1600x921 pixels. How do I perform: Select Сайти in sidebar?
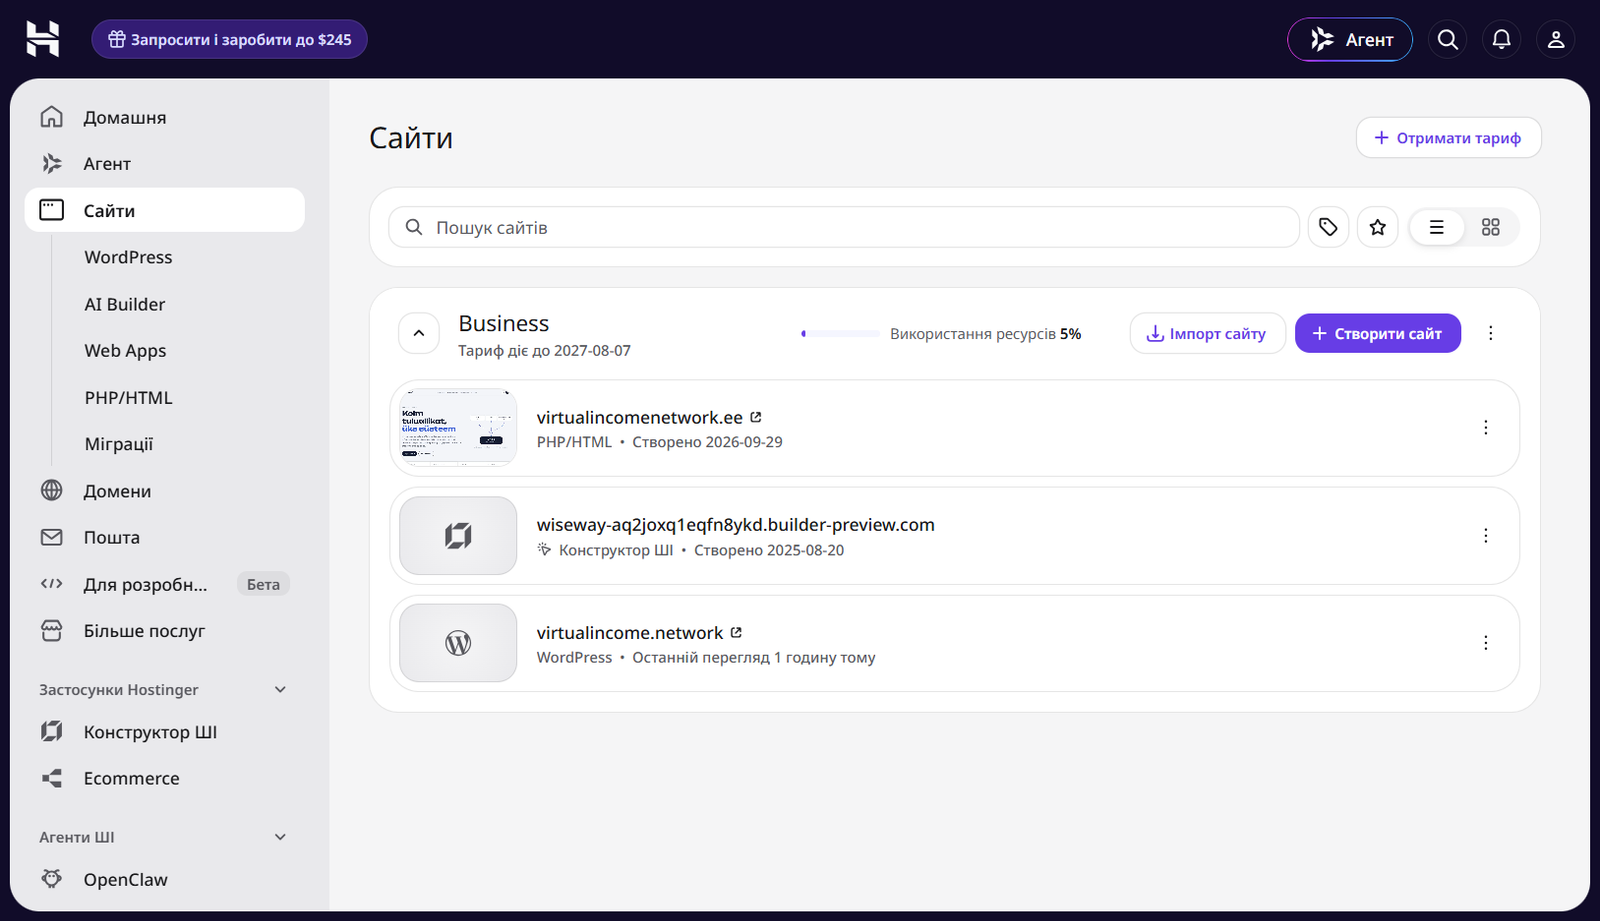click(x=164, y=210)
